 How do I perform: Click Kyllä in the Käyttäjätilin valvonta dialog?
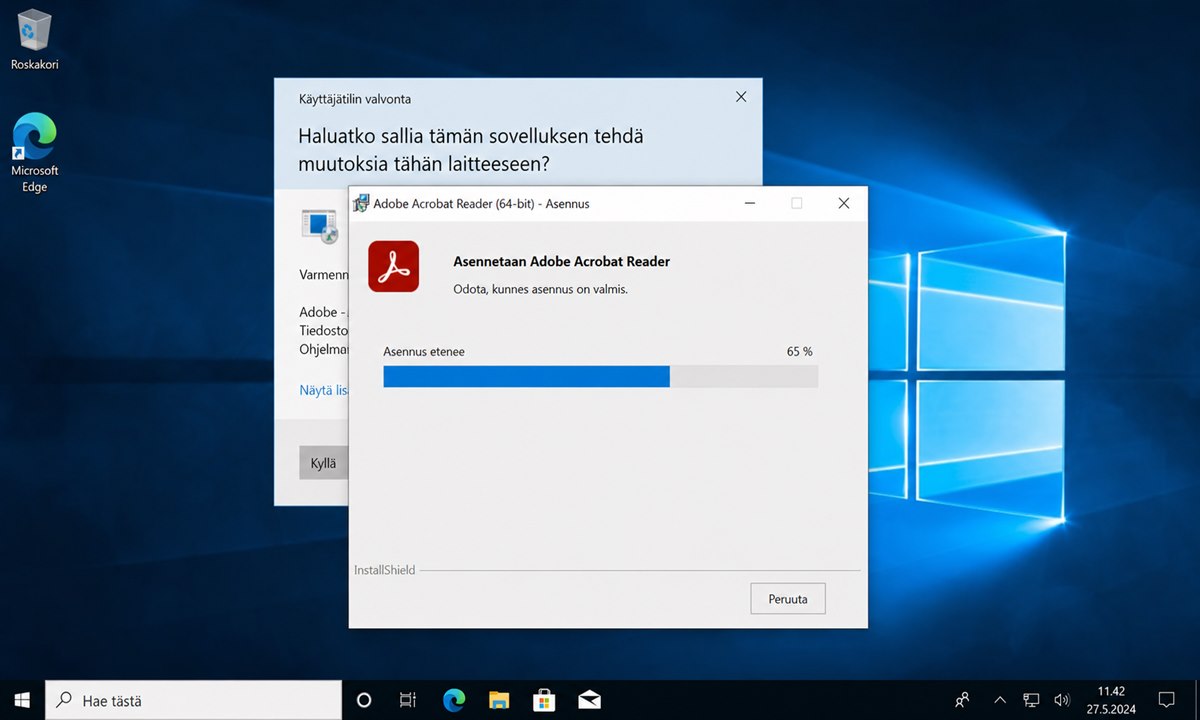point(323,463)
